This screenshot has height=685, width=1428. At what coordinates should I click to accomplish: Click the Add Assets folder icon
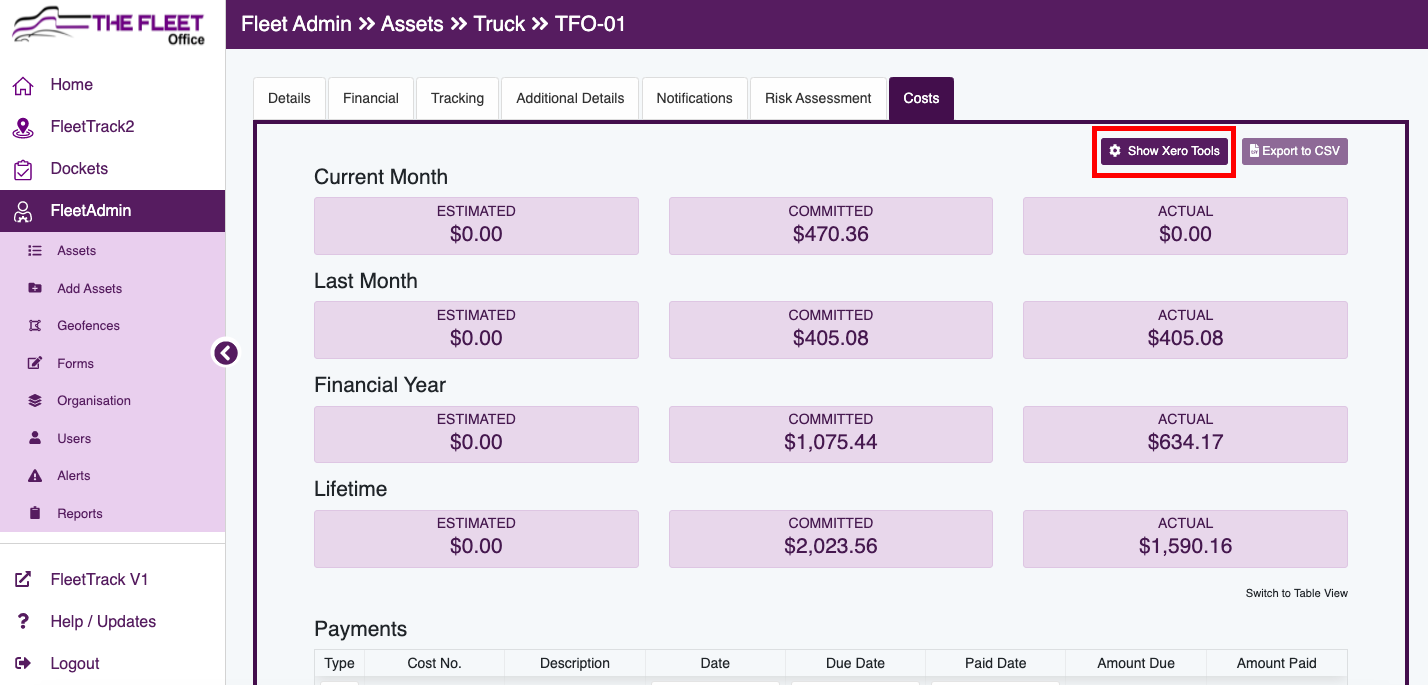click(x=35, y=288)
